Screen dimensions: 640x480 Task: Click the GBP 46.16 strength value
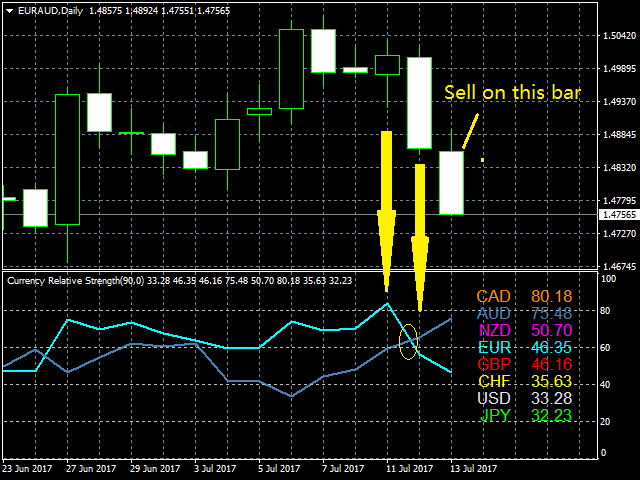pyautogui.click(x=551, y=364)
